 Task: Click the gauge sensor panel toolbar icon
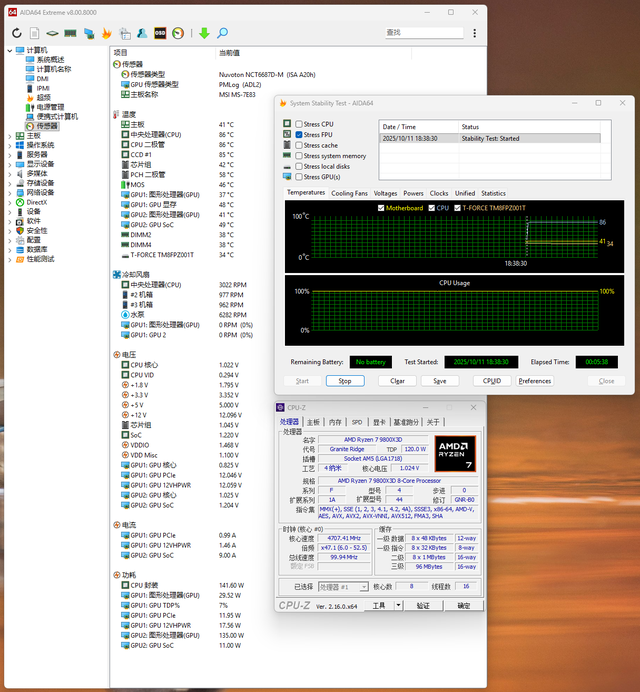pos(178,33)
